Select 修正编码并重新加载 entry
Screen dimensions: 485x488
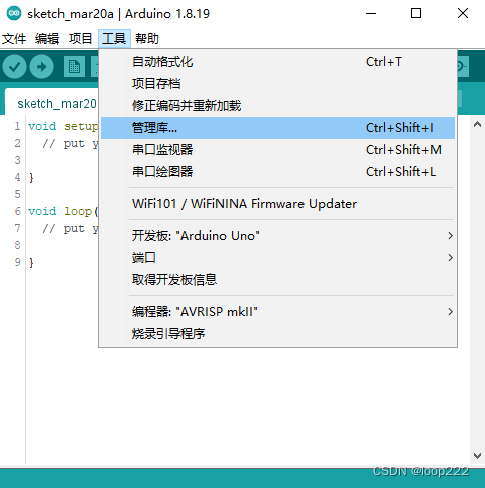(x=278, y=106)
